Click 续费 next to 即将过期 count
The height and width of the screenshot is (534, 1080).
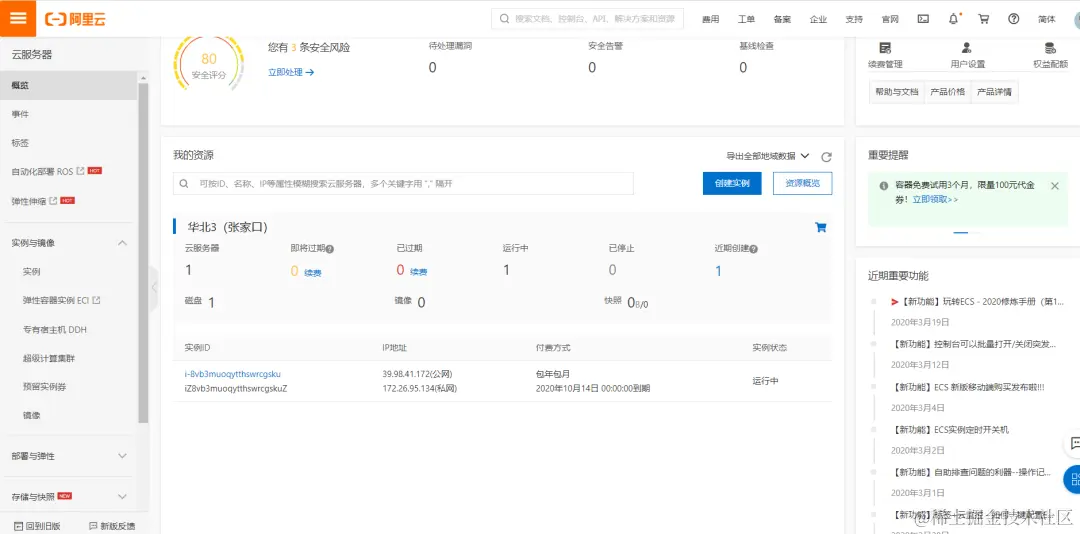(x=313, y=272)
